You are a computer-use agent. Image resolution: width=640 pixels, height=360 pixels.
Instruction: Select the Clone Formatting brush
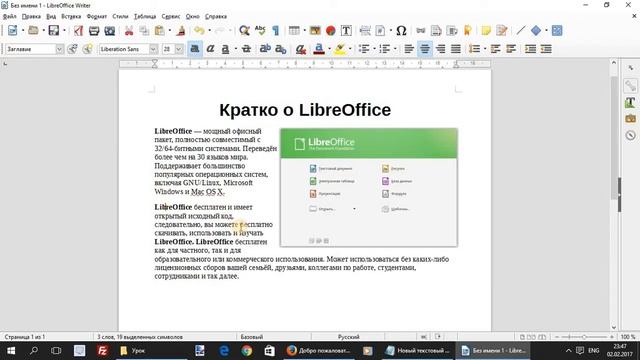pos(181,31)
